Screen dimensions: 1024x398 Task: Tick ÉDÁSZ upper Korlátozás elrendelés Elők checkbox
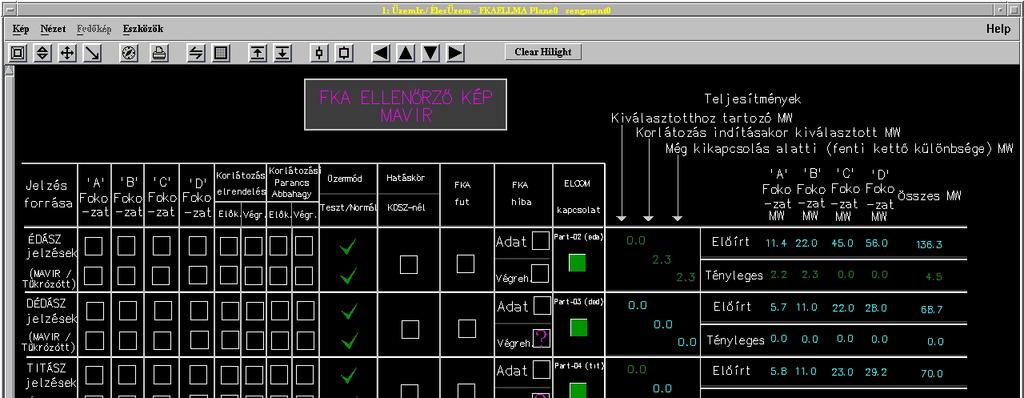click(x=229, y=246)
